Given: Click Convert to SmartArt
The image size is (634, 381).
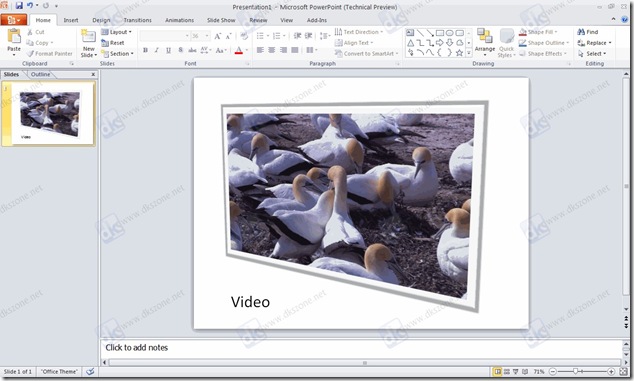Looking at the screenshot, I should point(367,53).
